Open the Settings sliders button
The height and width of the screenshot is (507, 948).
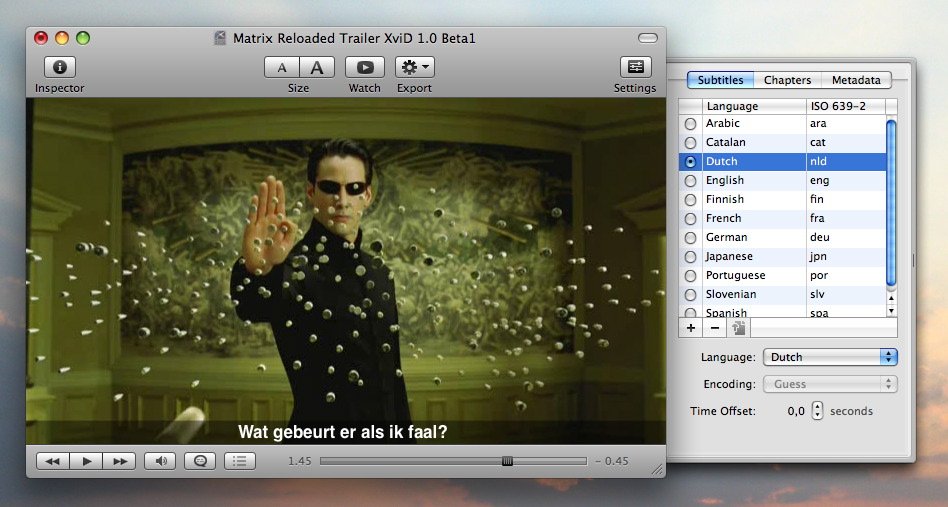click(x=635, y=67)
